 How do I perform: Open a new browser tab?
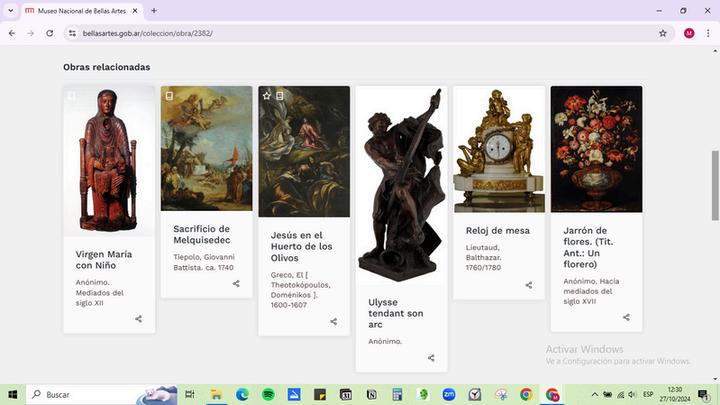154,11
